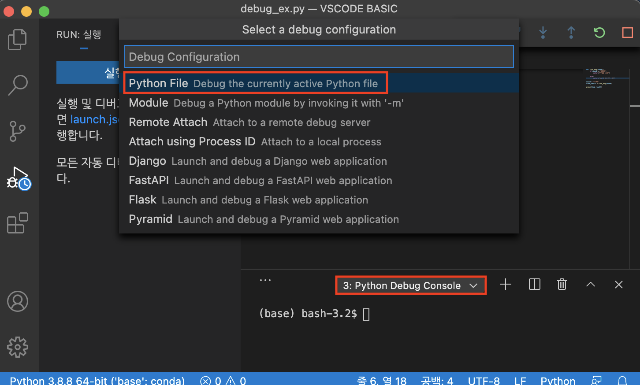Click the RUN panel header label
Viewport: 640px width, 385px height.
click(79, 35)
